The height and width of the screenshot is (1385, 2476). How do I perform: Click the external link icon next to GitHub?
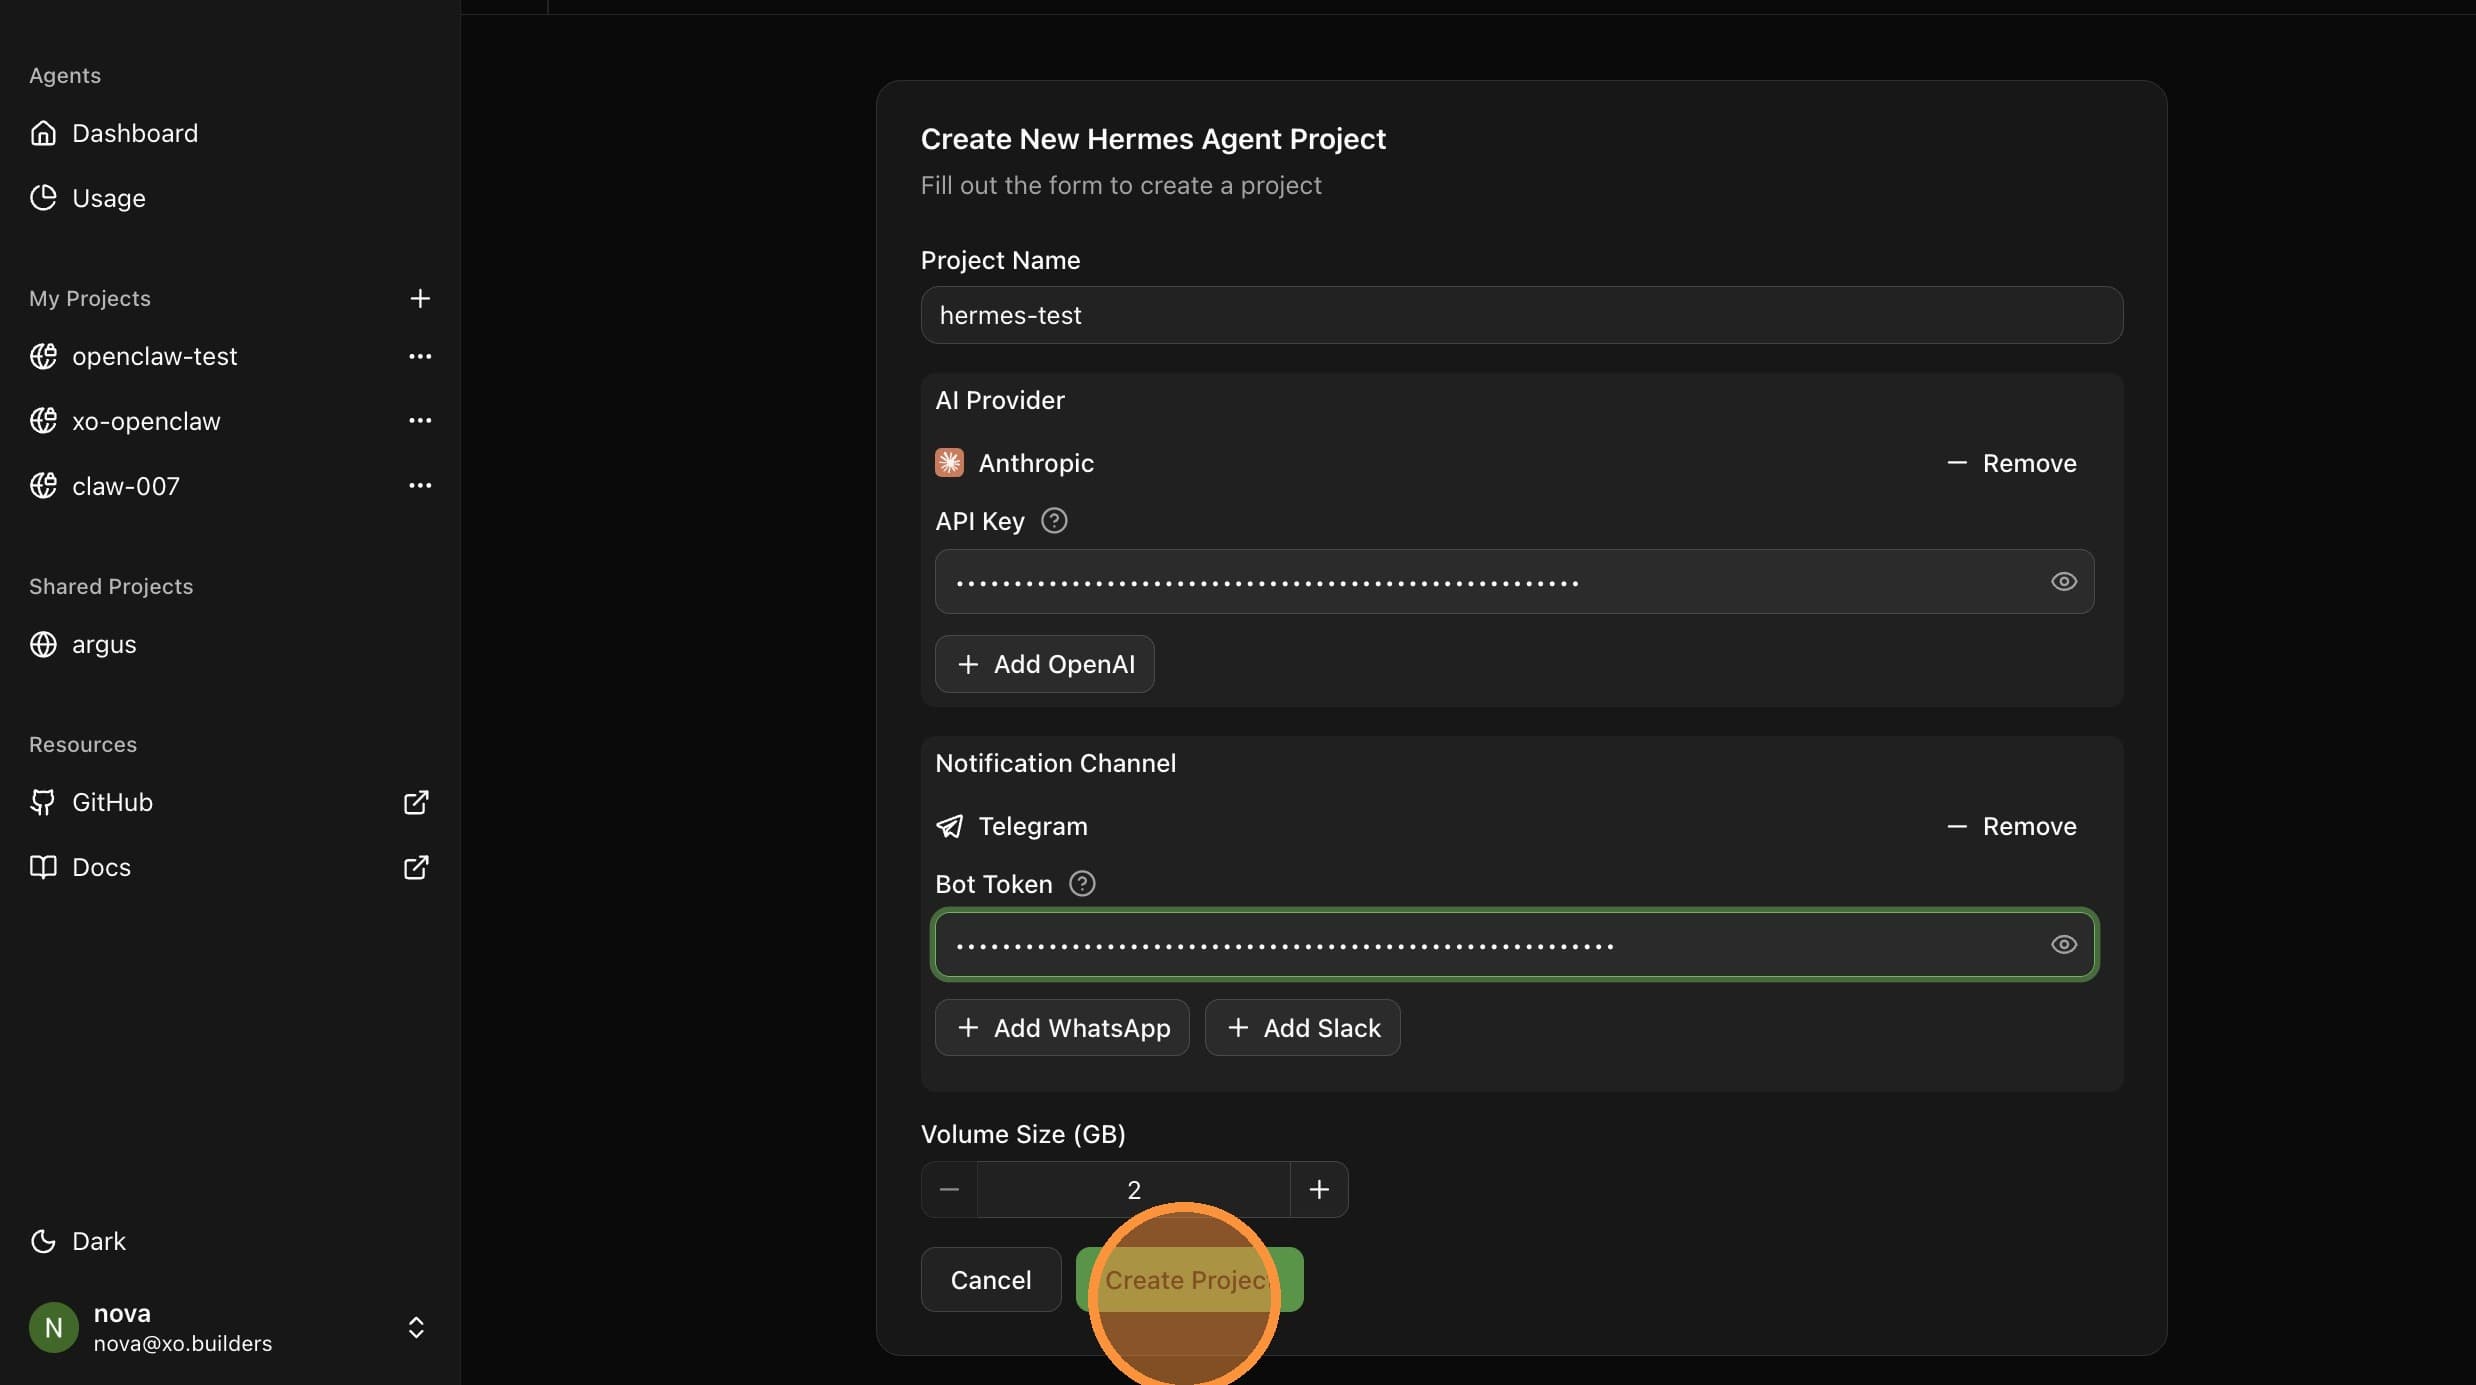416,802
